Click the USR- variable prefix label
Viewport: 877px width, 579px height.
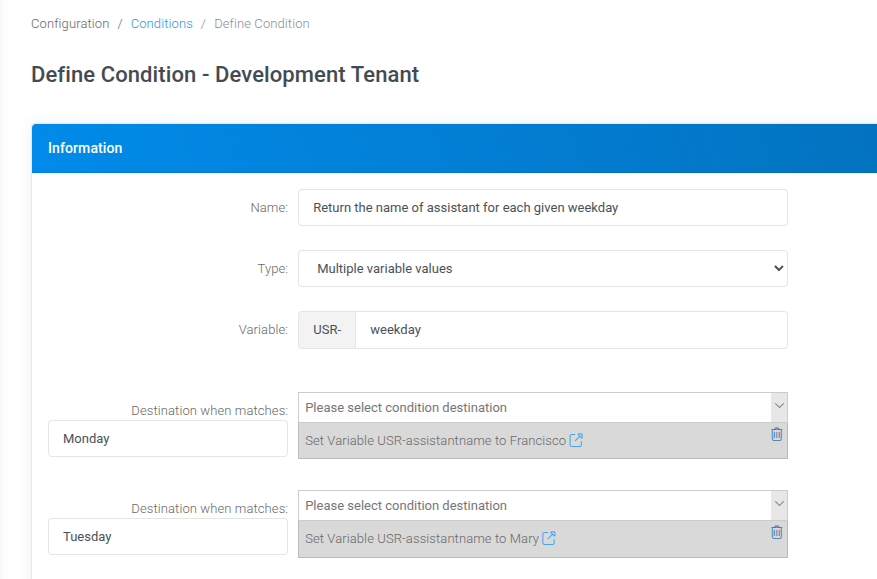coord(327,330)
